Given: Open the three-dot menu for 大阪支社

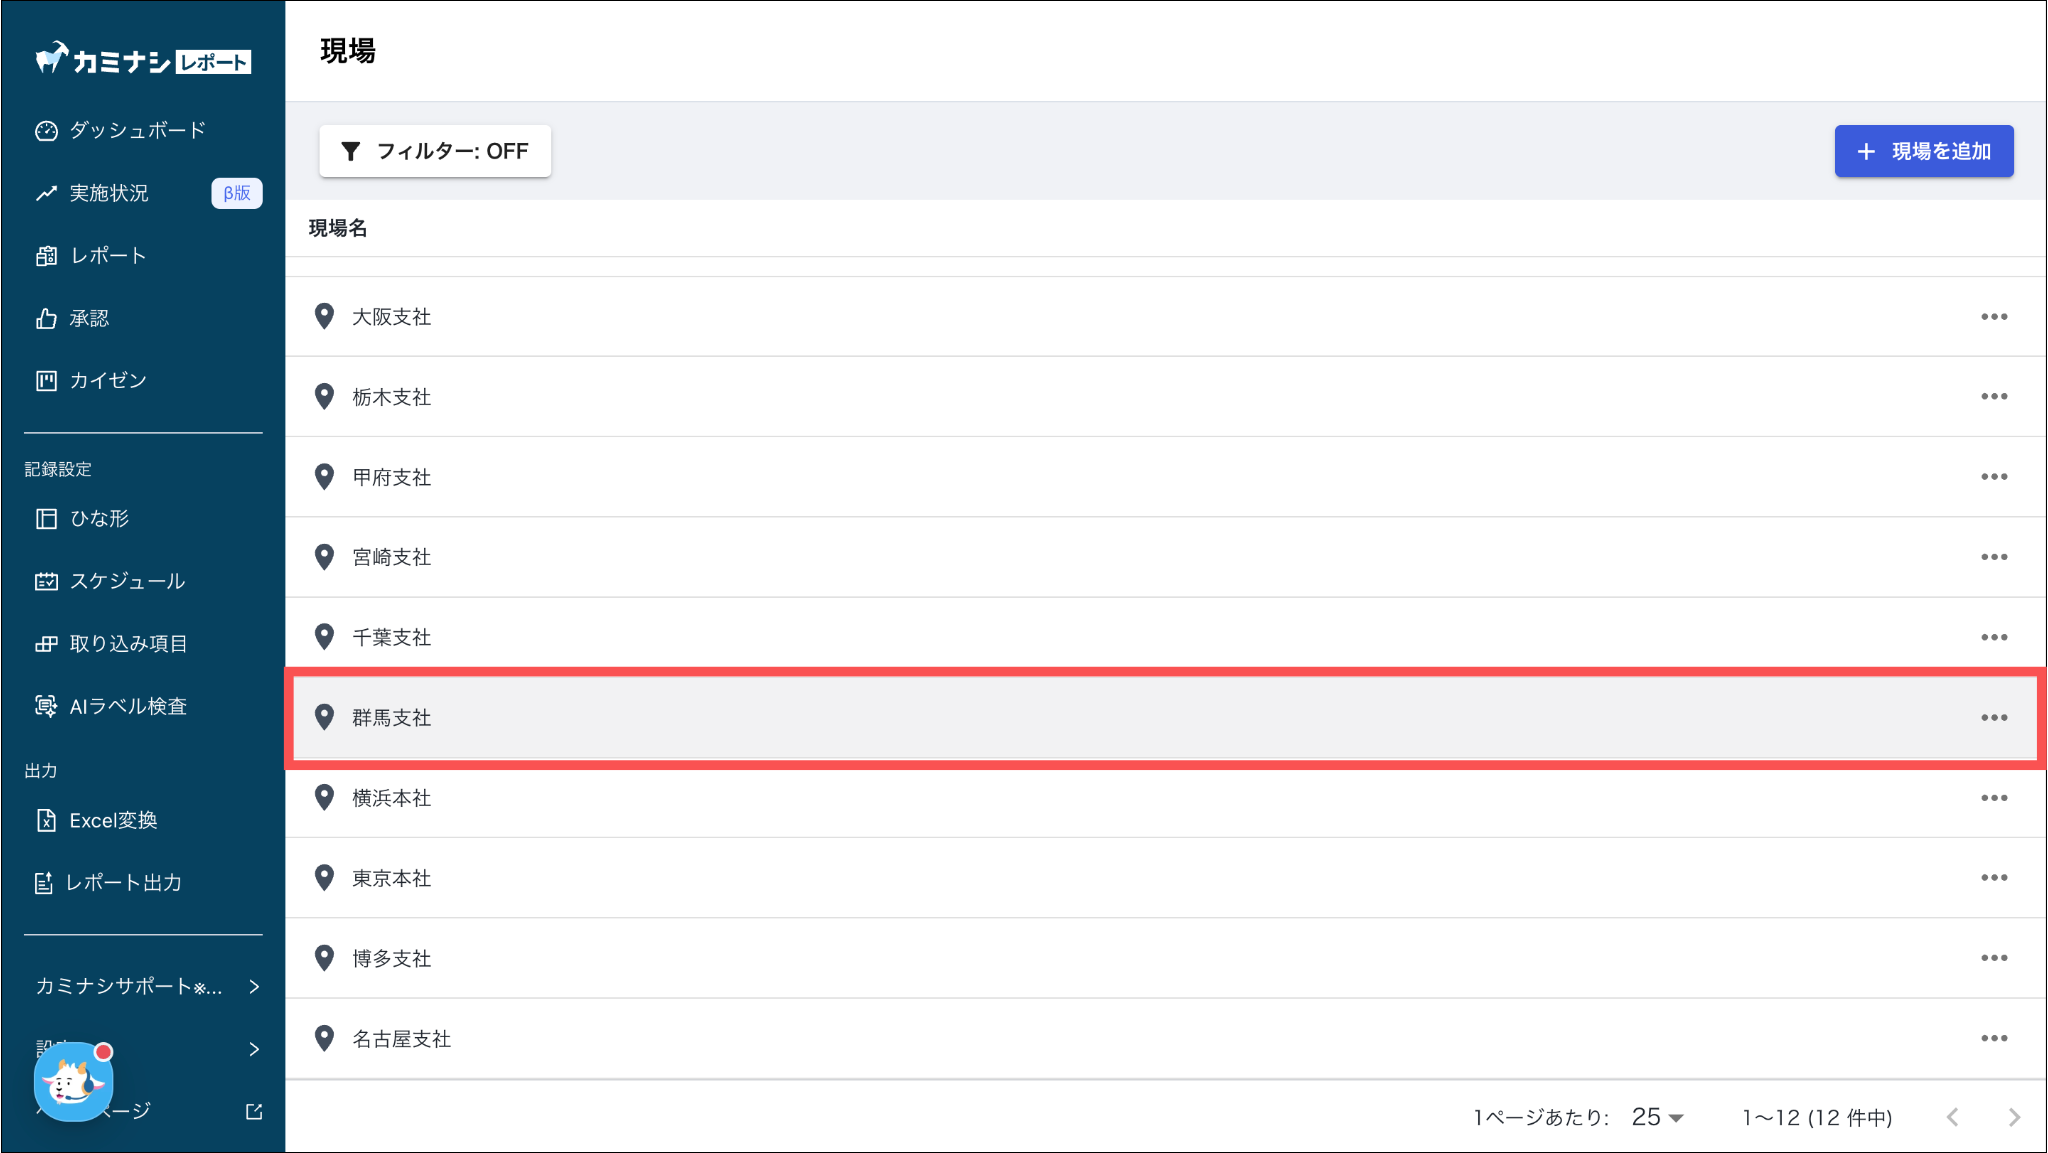Looking at the screenshot, I should [1993, 317].
